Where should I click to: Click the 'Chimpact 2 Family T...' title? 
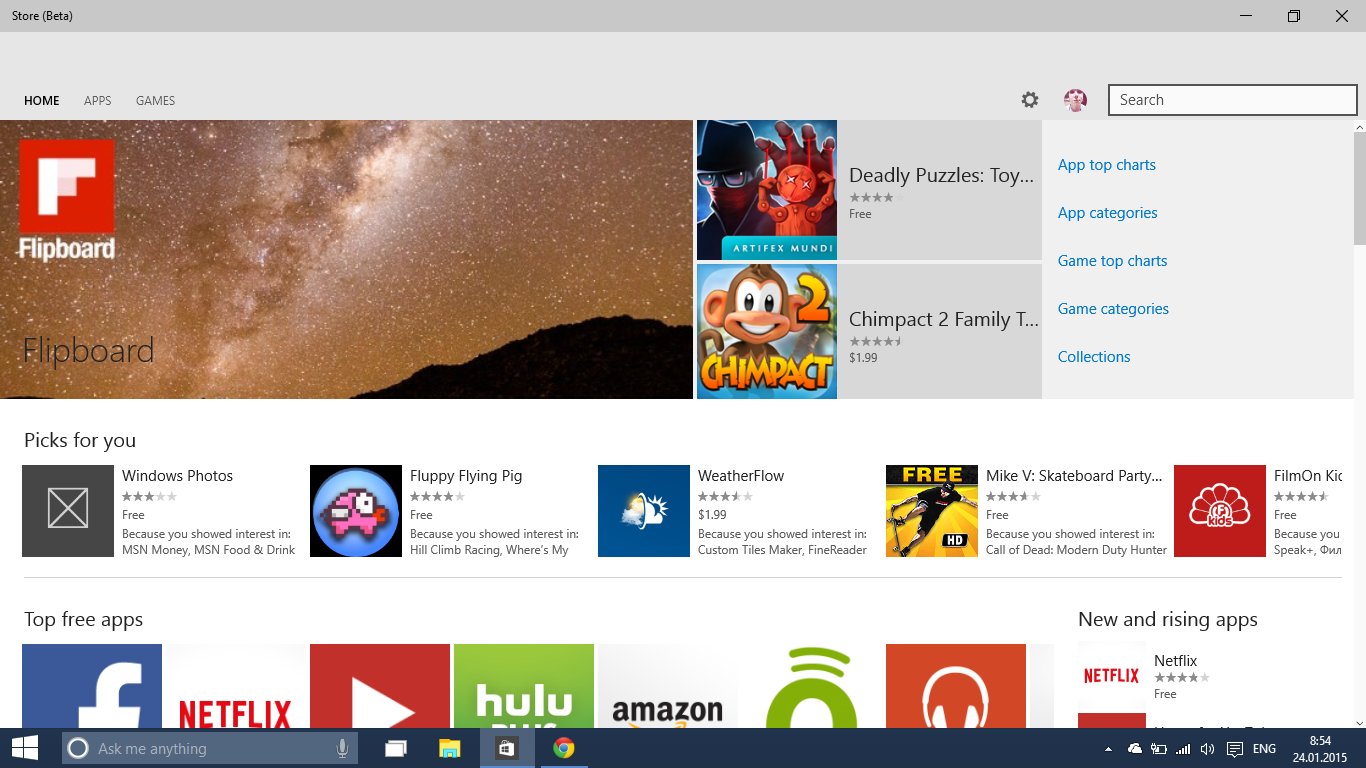(x=944, y=320)
